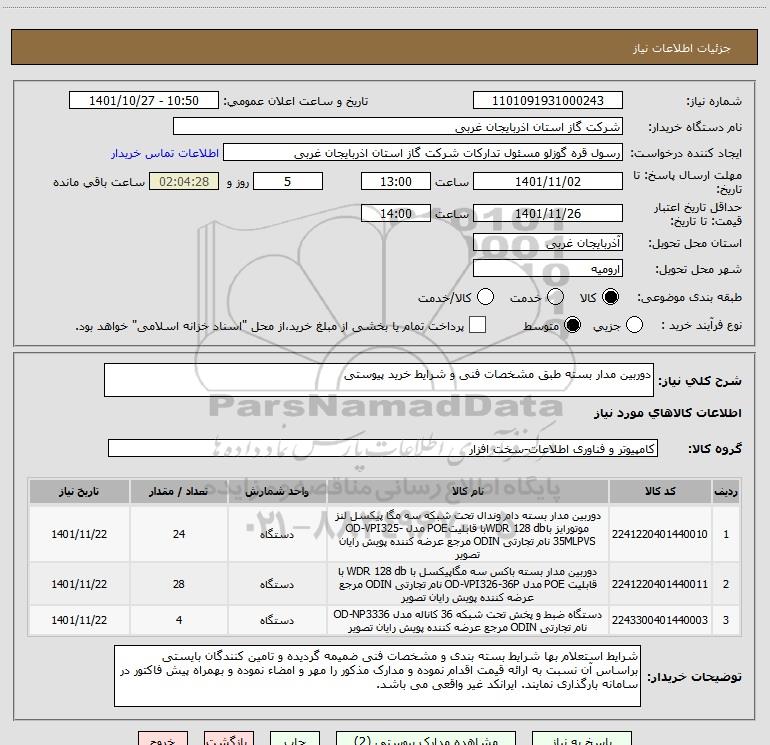The image size is (770, 745).
Task: Click the price validity date 1401/11/26
Action: [548, 213]
